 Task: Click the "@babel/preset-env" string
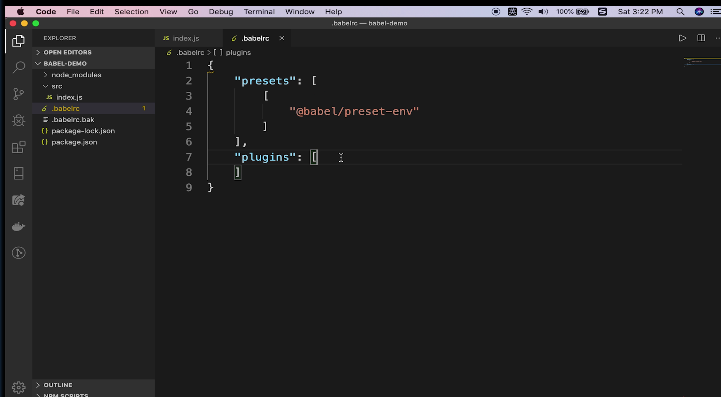[x=354, y=111]
